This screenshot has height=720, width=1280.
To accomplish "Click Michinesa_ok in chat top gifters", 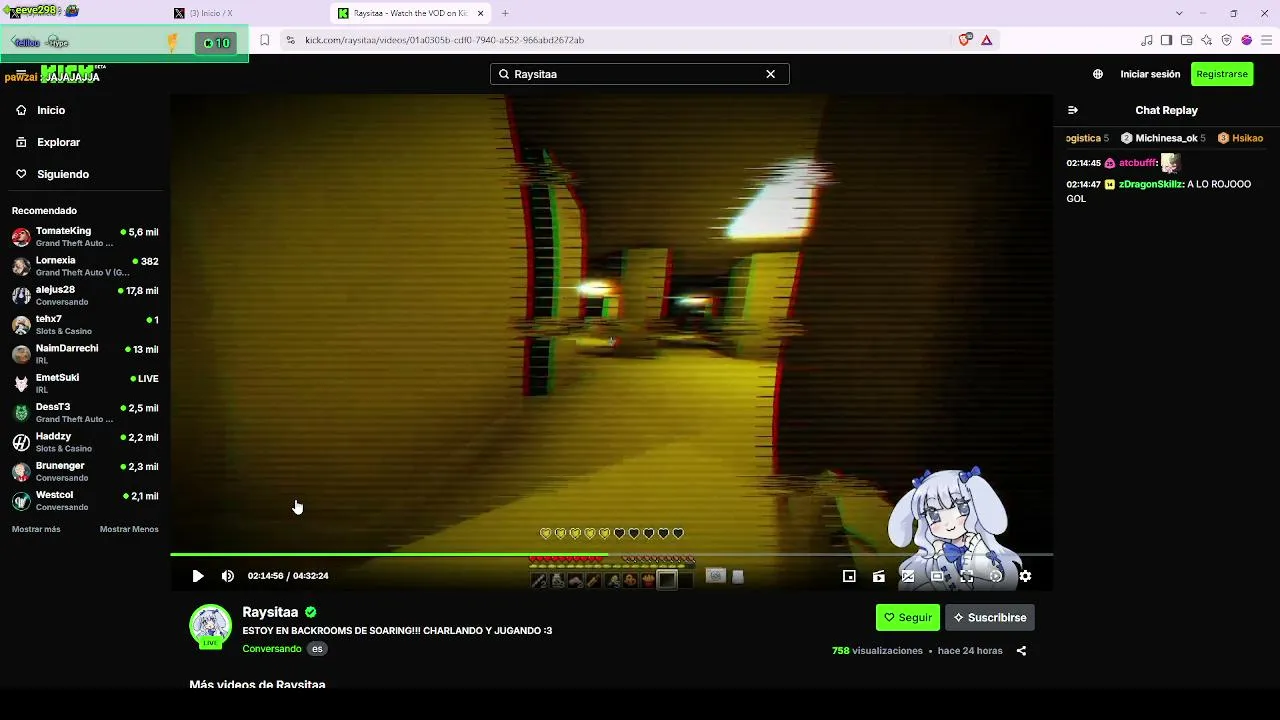I will pos(1166,138).
